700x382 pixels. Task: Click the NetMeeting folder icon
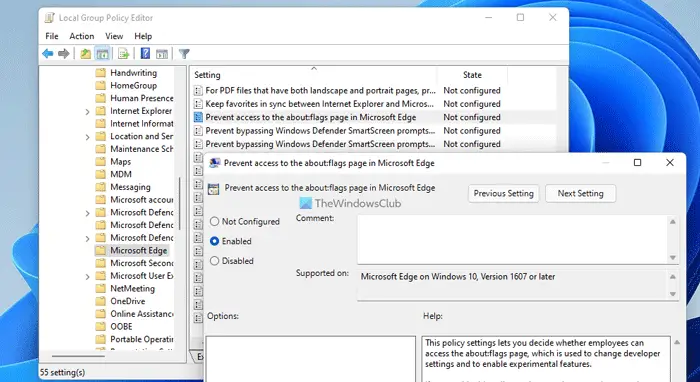[101, 288]
